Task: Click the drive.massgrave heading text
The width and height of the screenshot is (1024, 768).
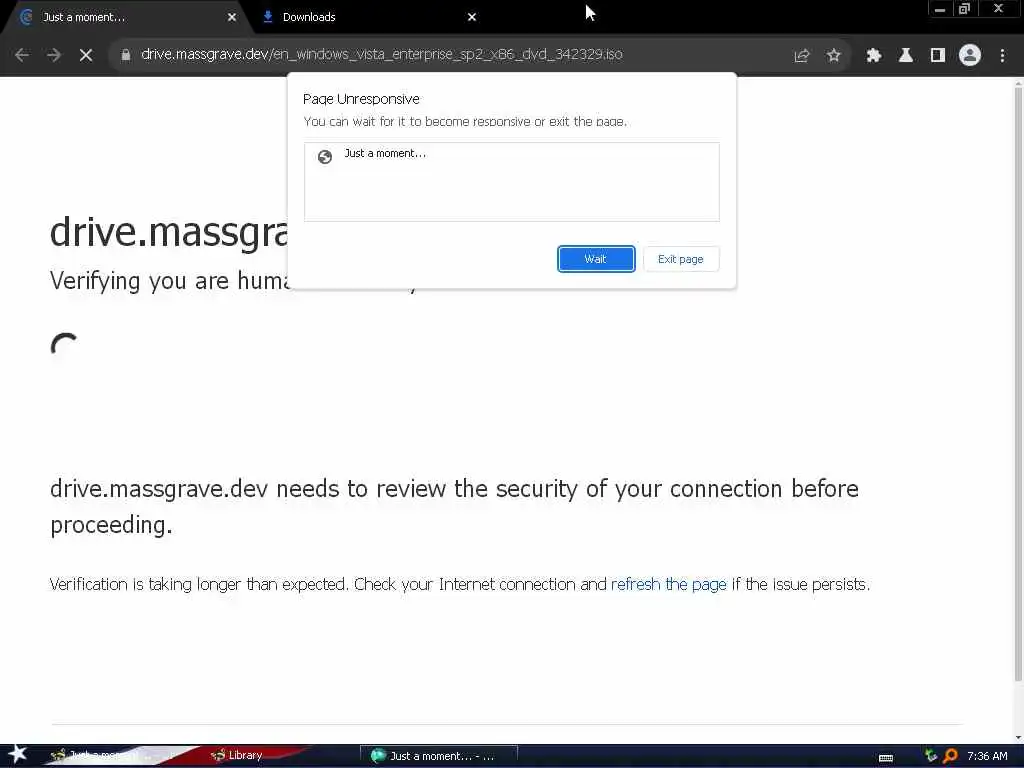Action: pos(168,232)
